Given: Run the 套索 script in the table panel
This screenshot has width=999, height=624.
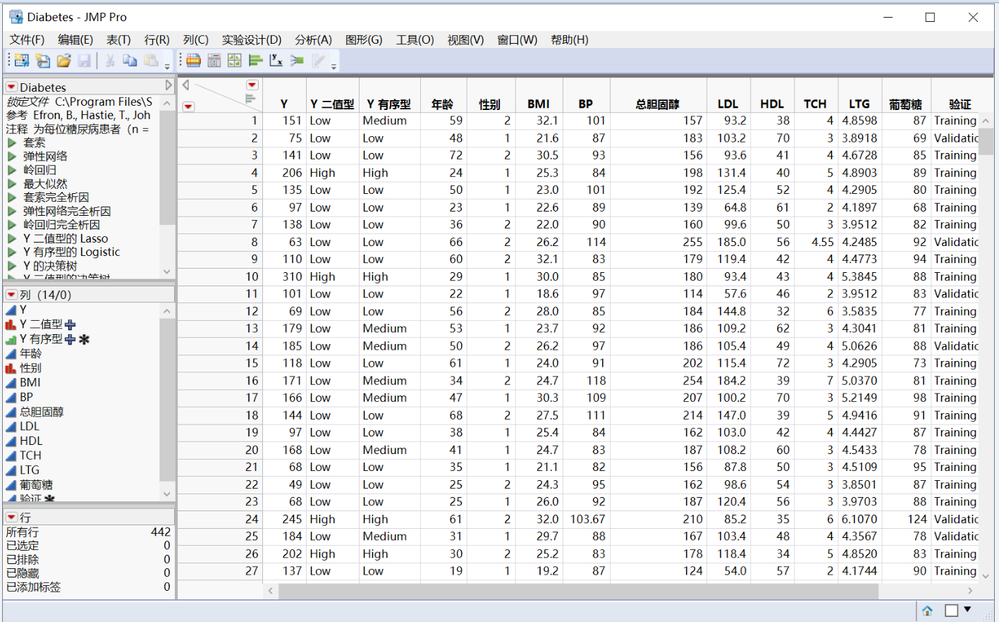Looking at the screenshot, I should 12,141.
